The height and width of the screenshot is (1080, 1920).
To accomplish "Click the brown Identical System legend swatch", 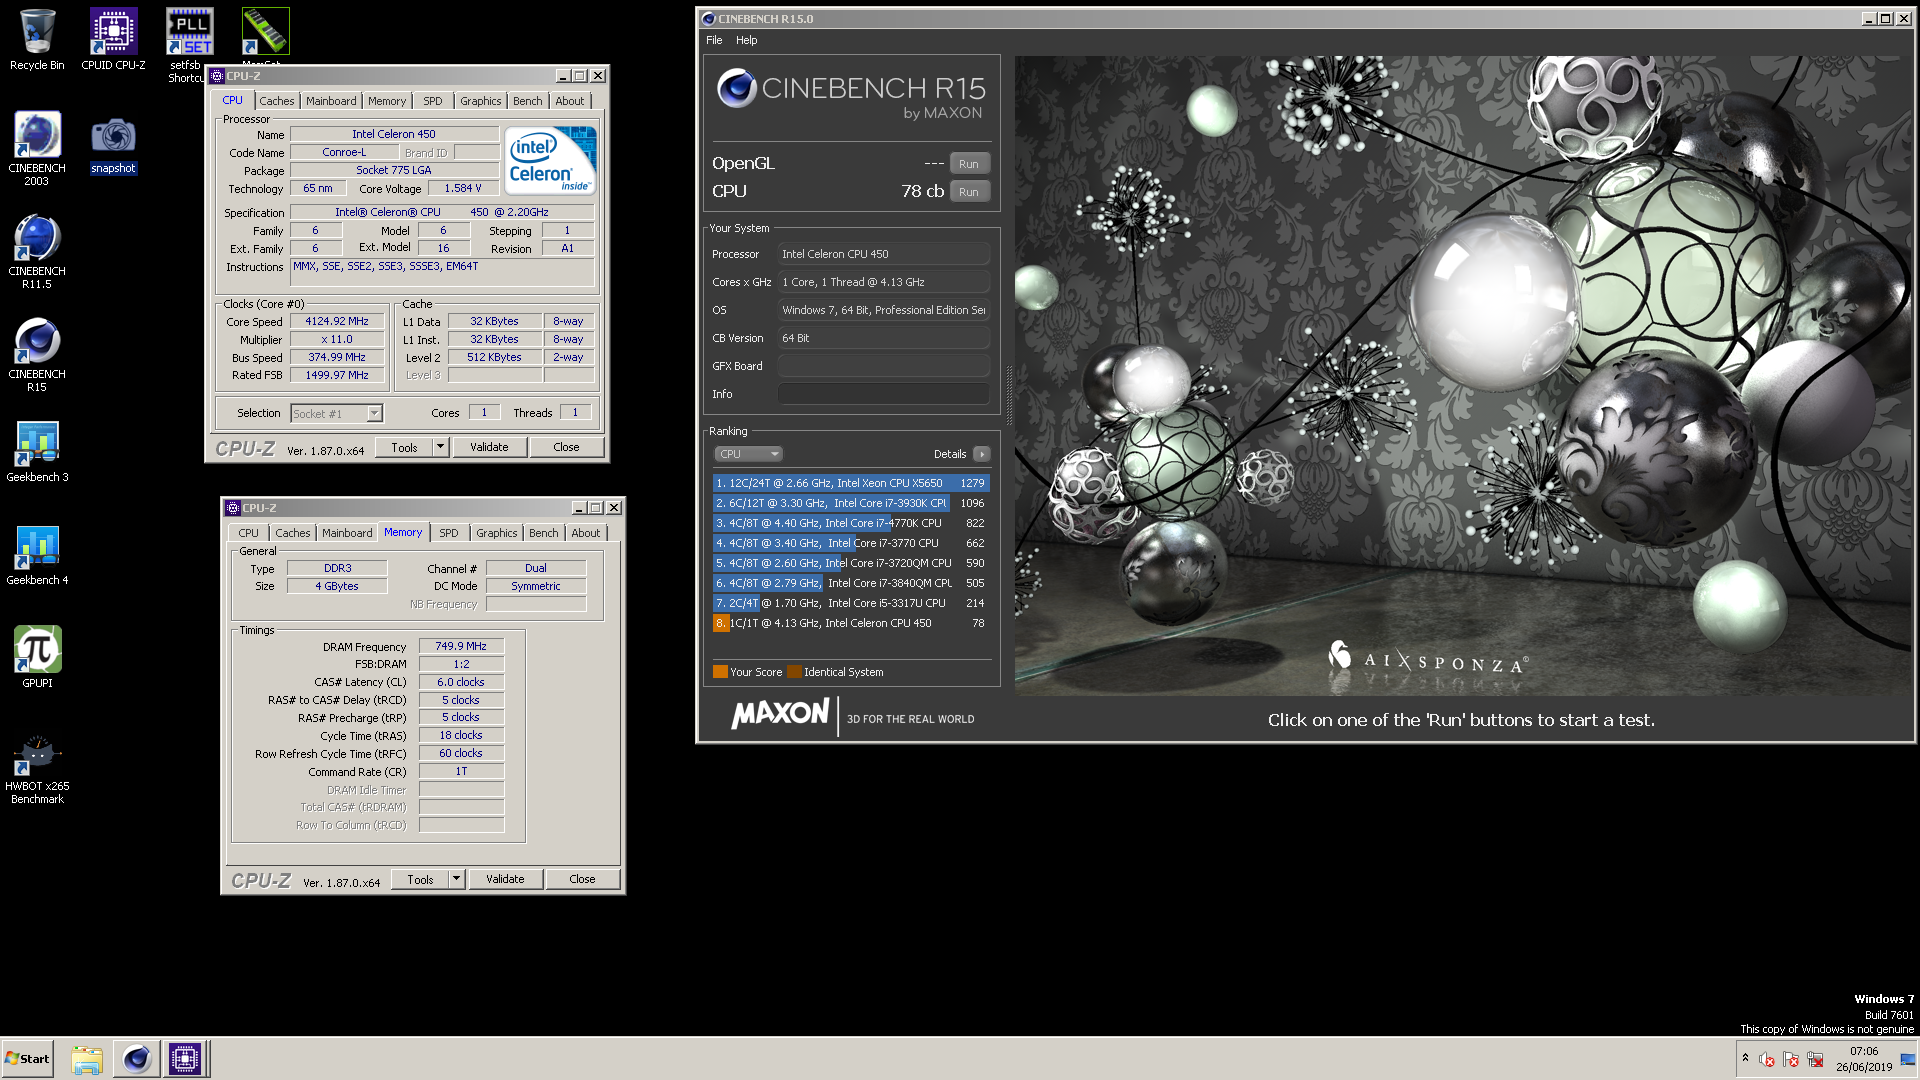I will pyautogui.click(x=794, y=672).
